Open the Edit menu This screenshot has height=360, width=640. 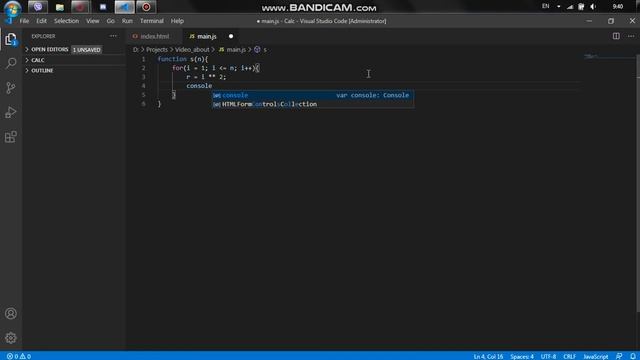[x=41, y=21]
